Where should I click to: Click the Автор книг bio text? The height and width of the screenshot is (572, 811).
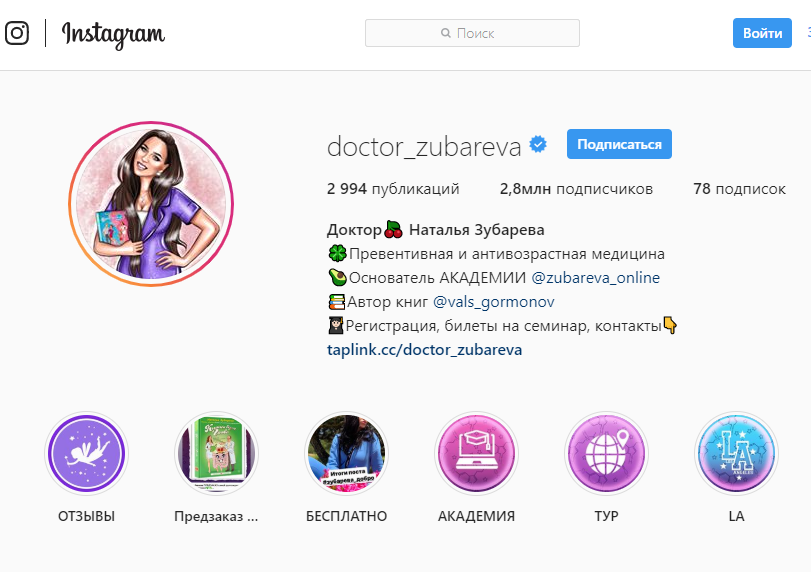387,302
